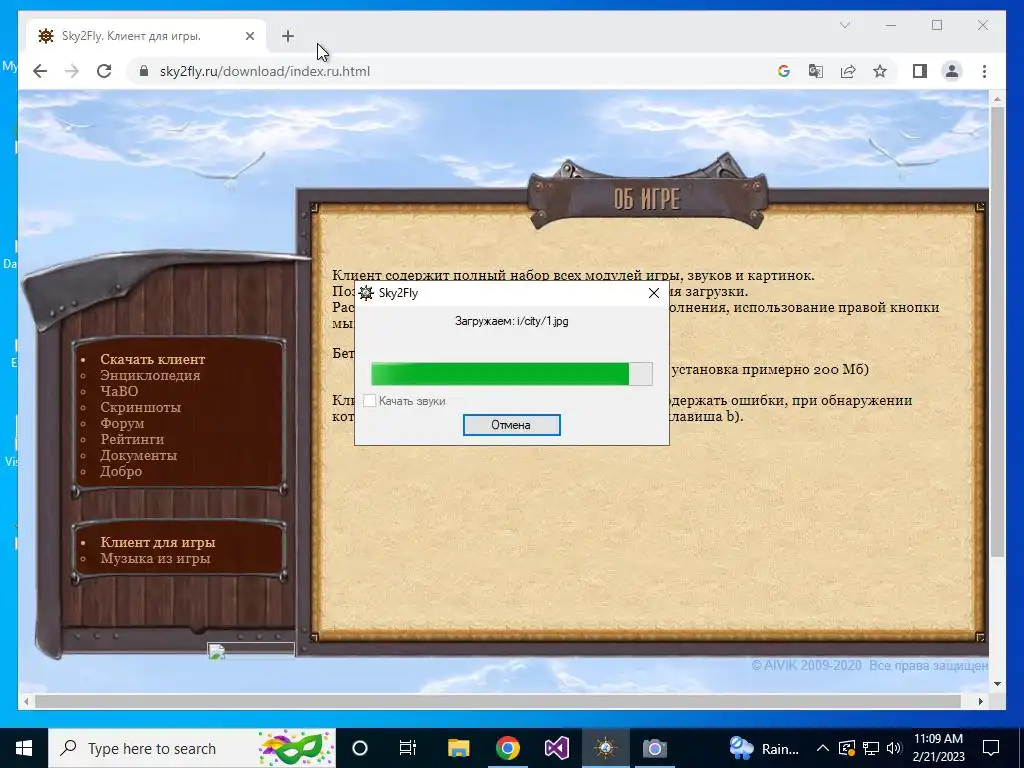This screenshot has width=1024, height=768.
Task: Select Клиент для игры submenu item
Action: click(x=157, y=542)
